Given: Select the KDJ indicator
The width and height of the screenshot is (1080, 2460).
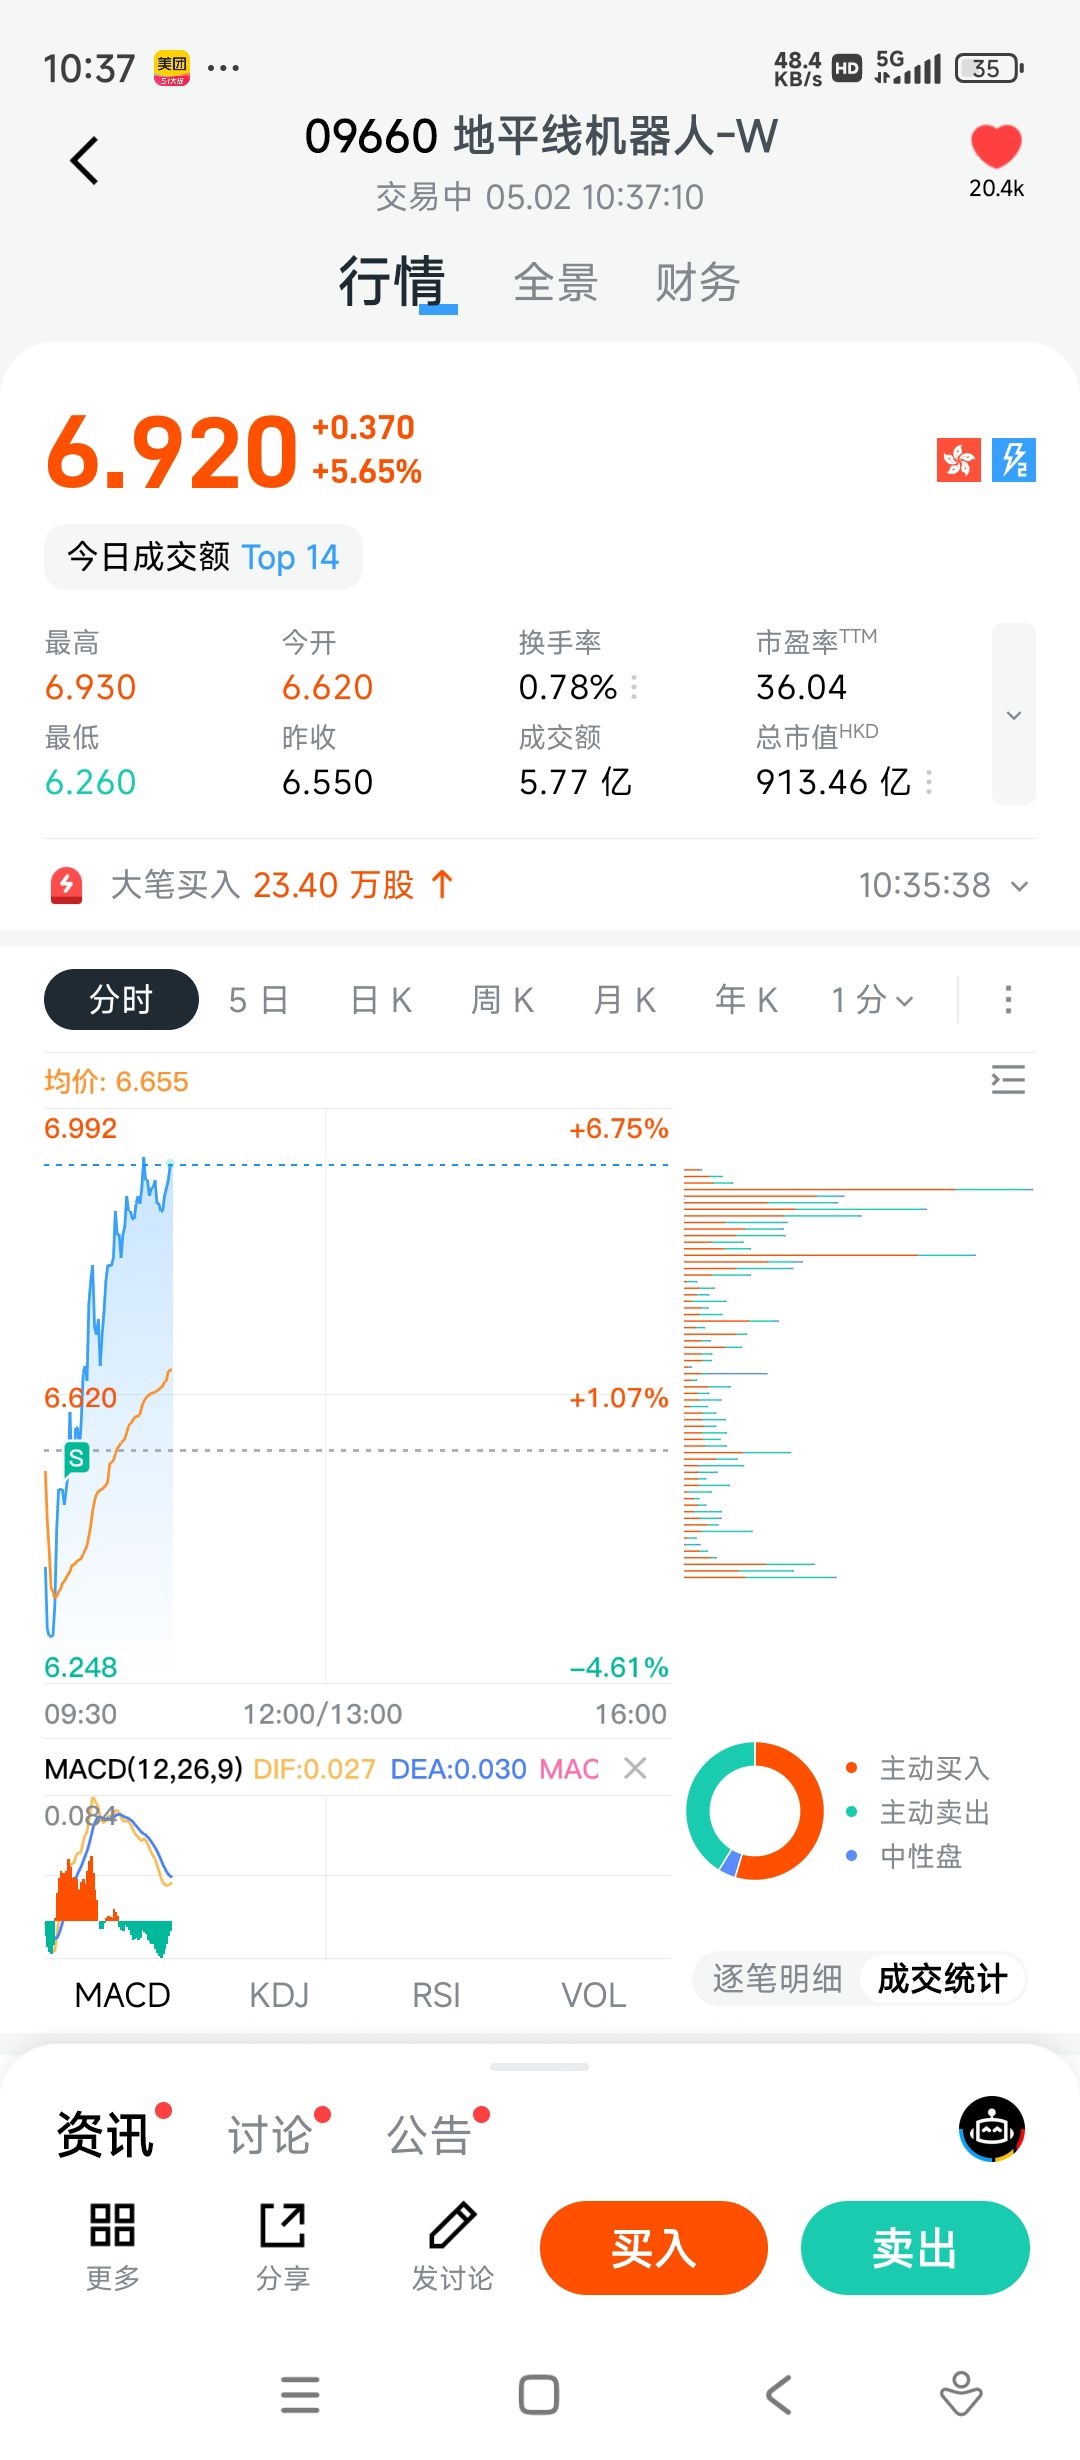Looking at the screenshot, I should pyautogui.click(x=279, y=1995).
